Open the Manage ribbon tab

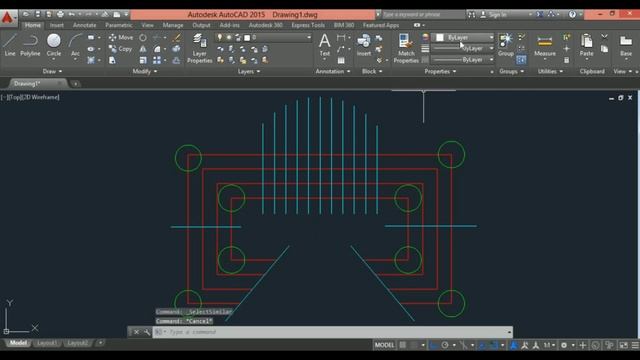(x=173, y=25)
